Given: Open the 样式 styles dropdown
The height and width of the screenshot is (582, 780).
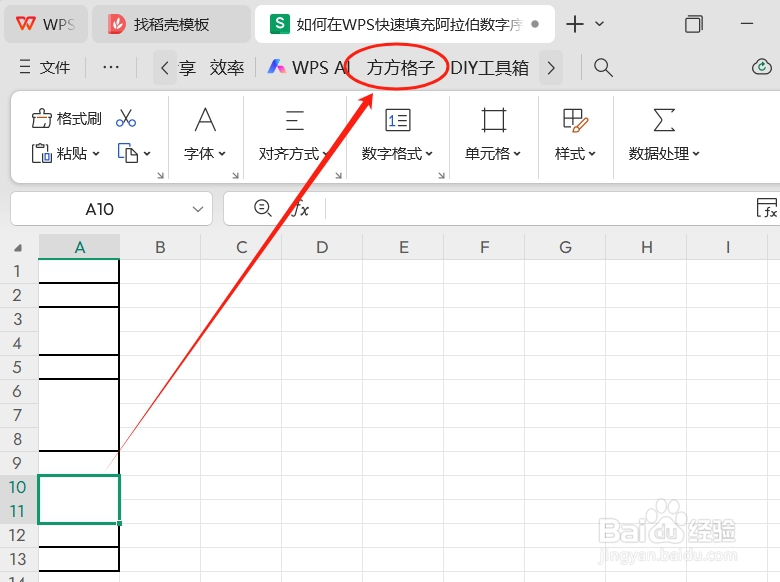Looking at the screenshot, I should 576,134.
